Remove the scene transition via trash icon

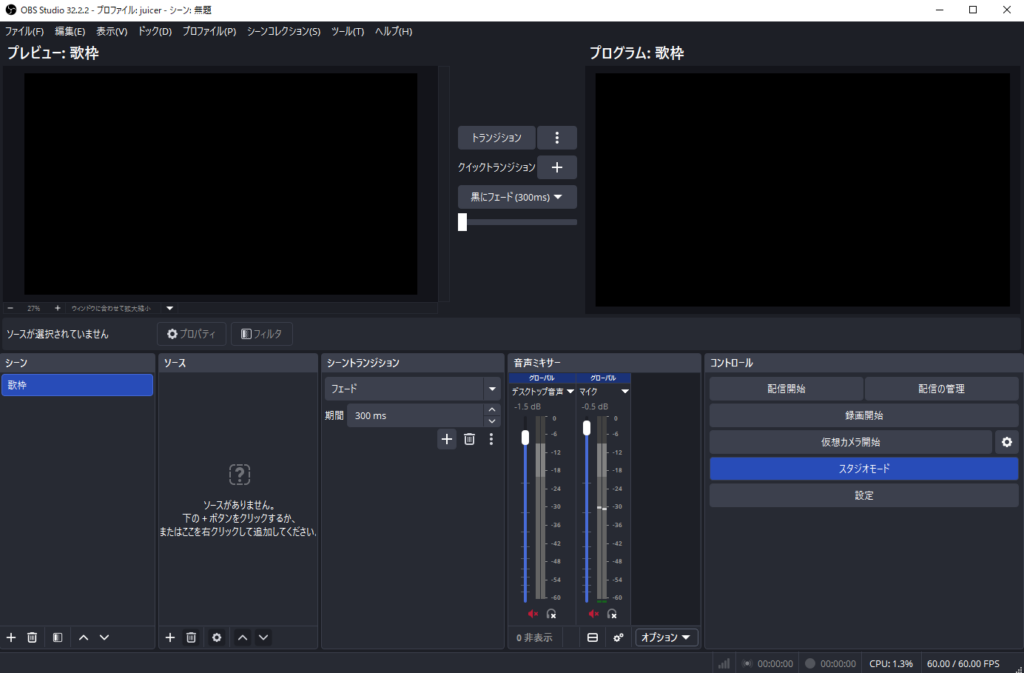470,439
